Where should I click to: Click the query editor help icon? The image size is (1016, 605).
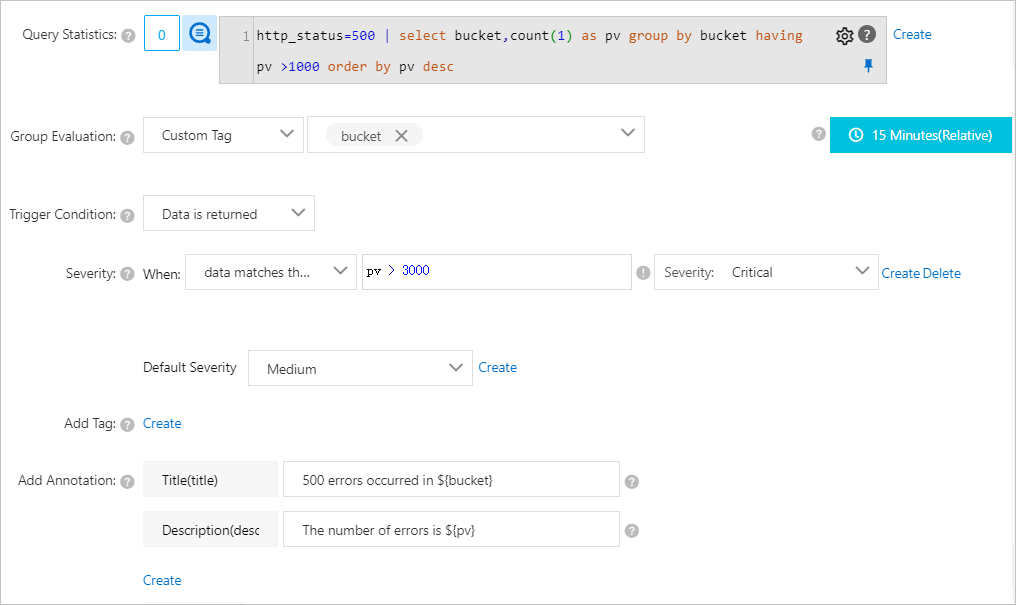[867, 34]
